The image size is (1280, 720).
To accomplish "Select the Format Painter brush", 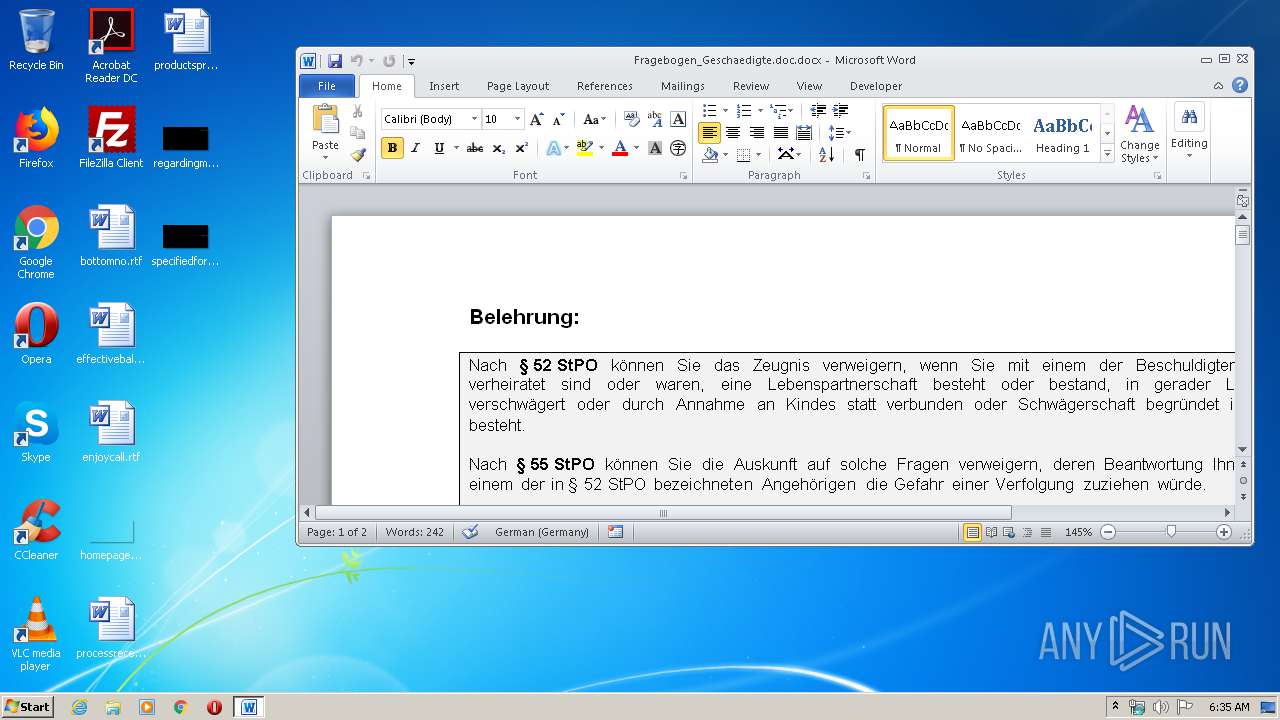I will click(358, 154).
